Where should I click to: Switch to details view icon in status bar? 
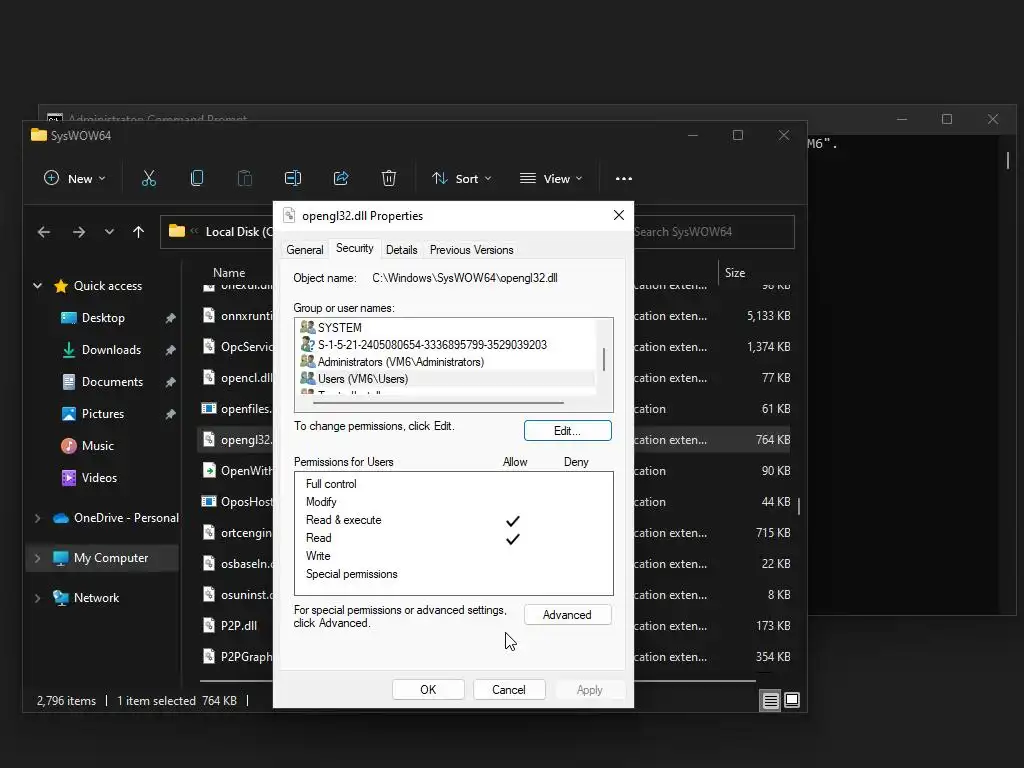[771, 701]
